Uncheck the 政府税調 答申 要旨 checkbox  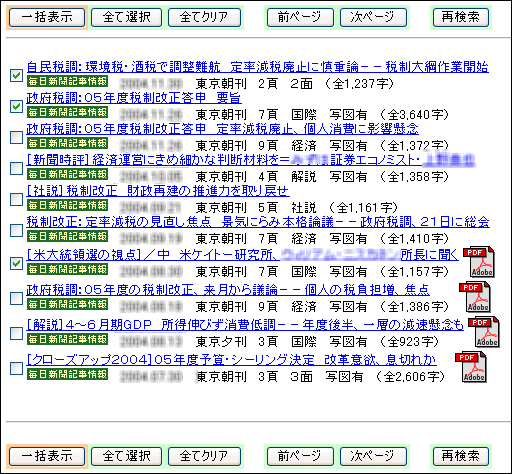(16, 106)
